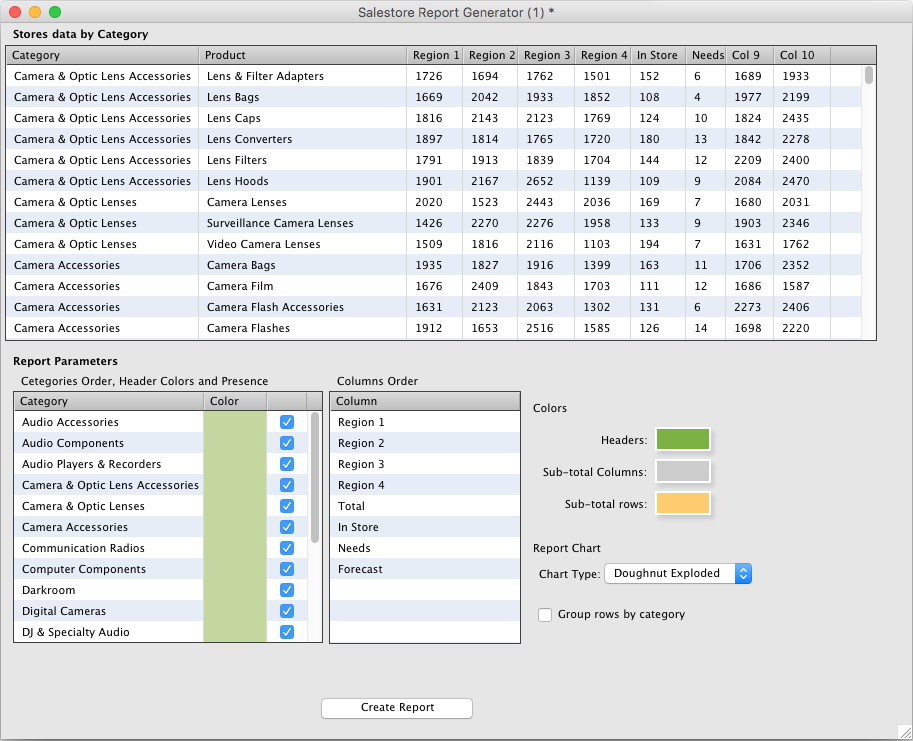
Task: Toggle the Darkroom category checkbox
Action: pos(287,590)
